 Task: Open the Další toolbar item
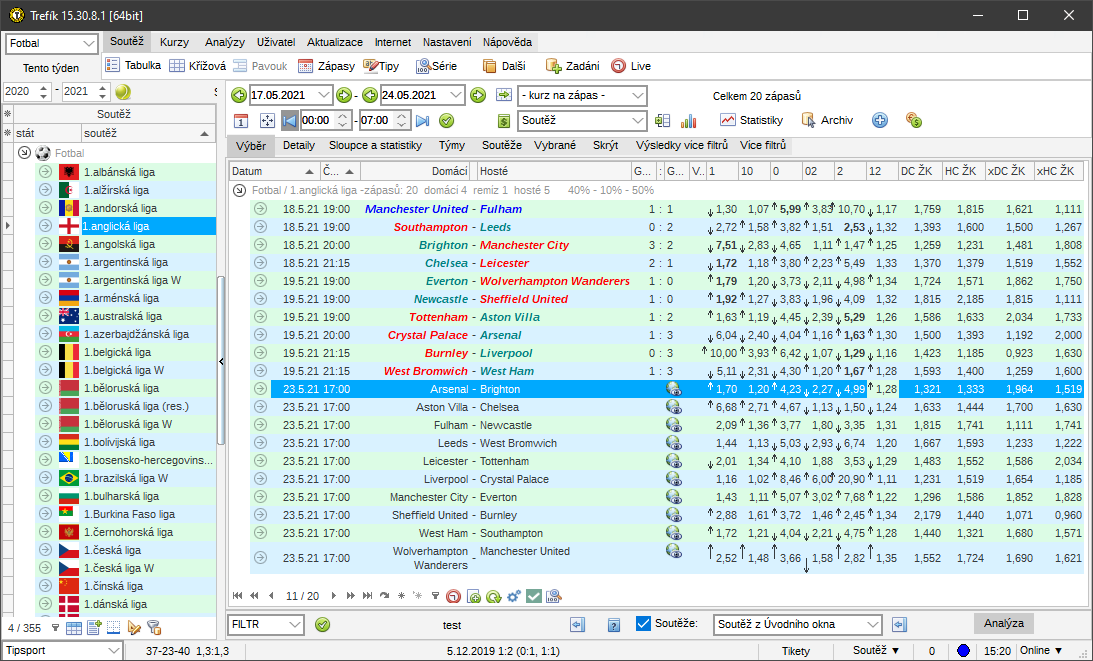(504, 66)
